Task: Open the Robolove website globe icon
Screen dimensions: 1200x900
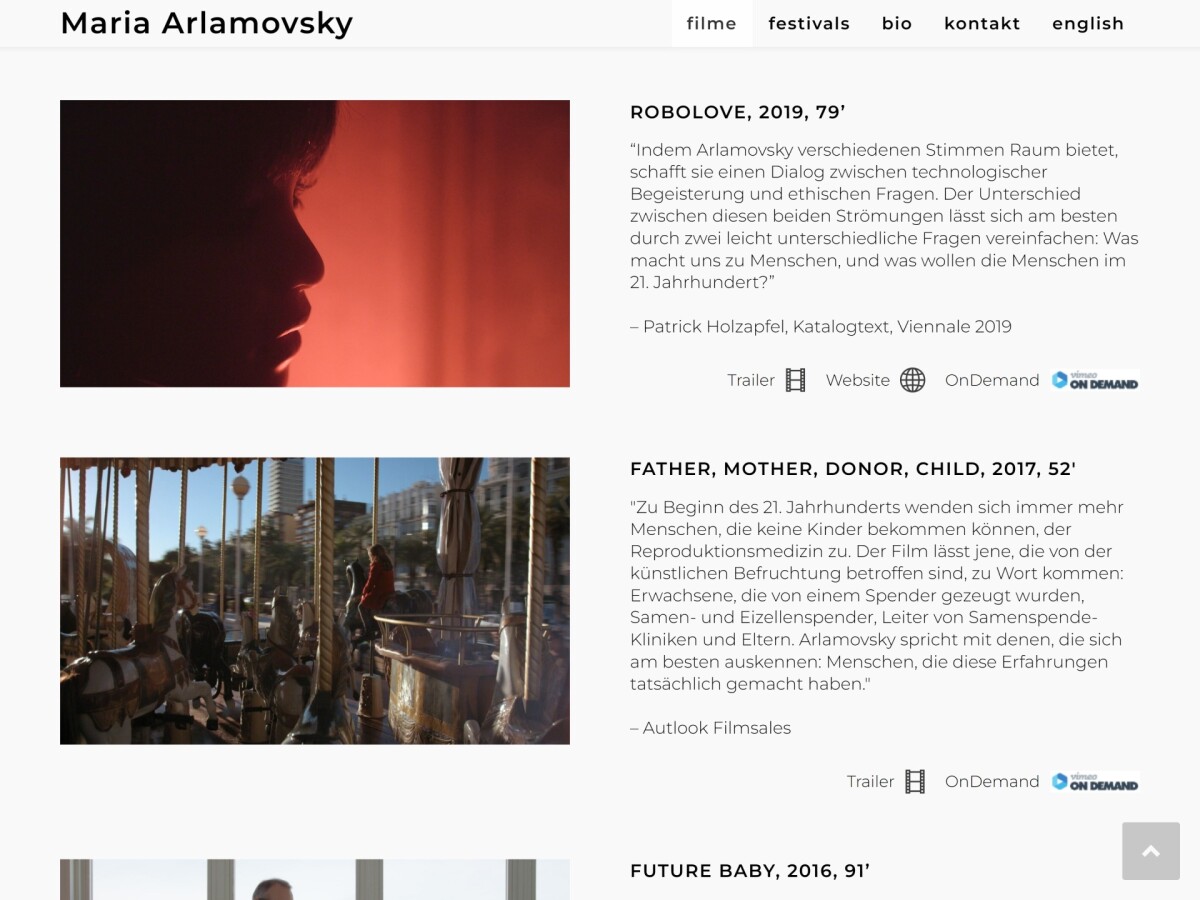Action: pyautogui.click(x=912, y=380)
